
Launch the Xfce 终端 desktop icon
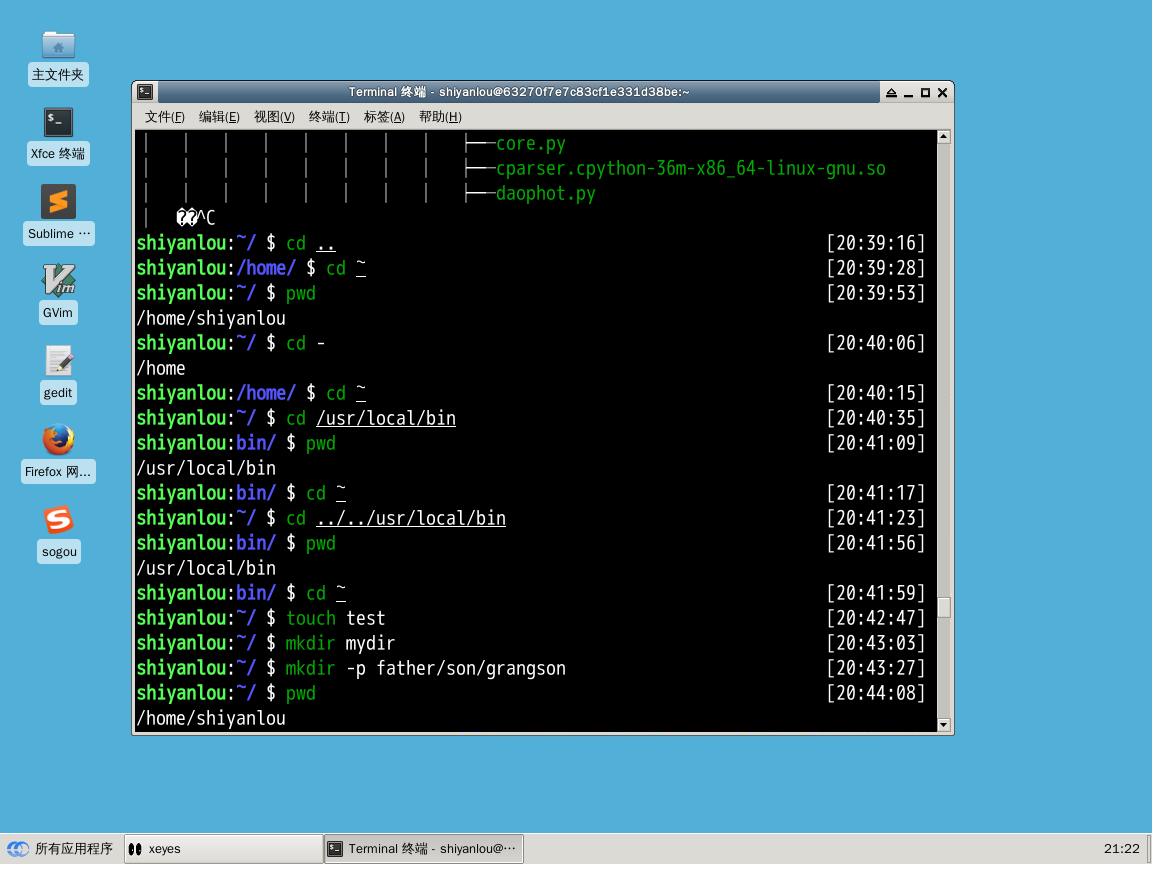pos(58,122)
